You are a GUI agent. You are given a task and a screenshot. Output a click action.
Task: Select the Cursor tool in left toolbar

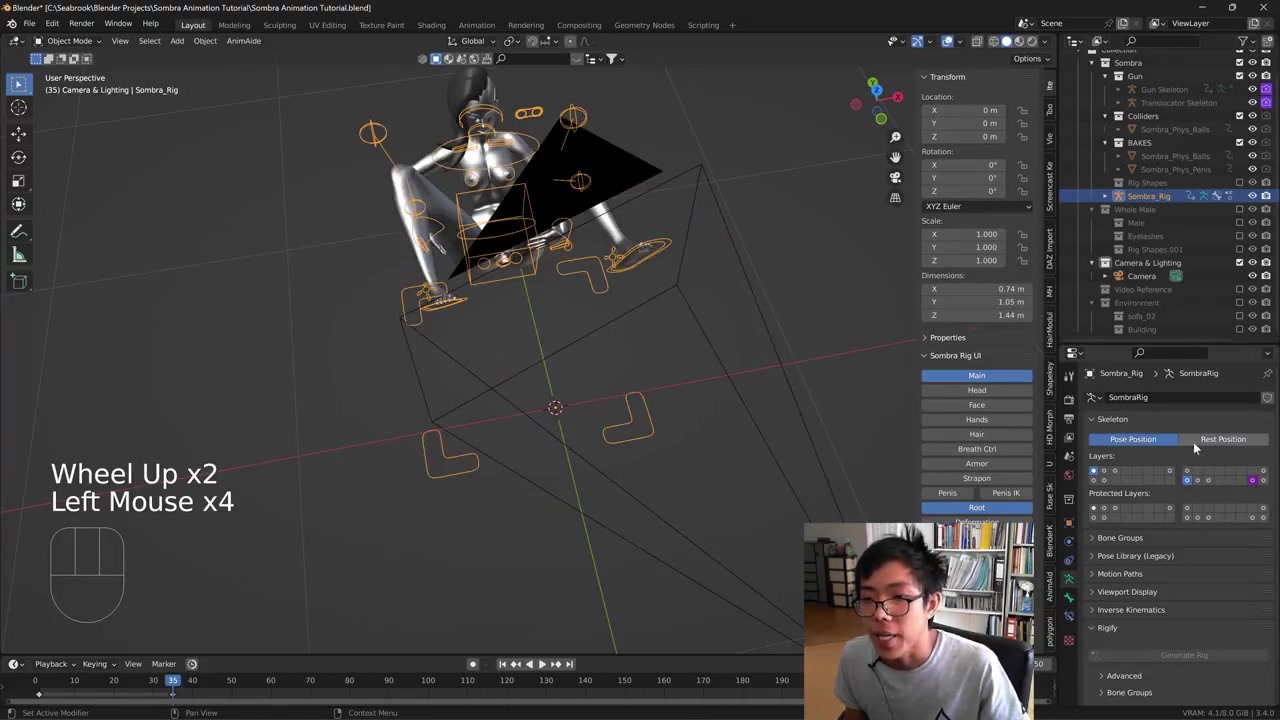[x=18, y=108]
